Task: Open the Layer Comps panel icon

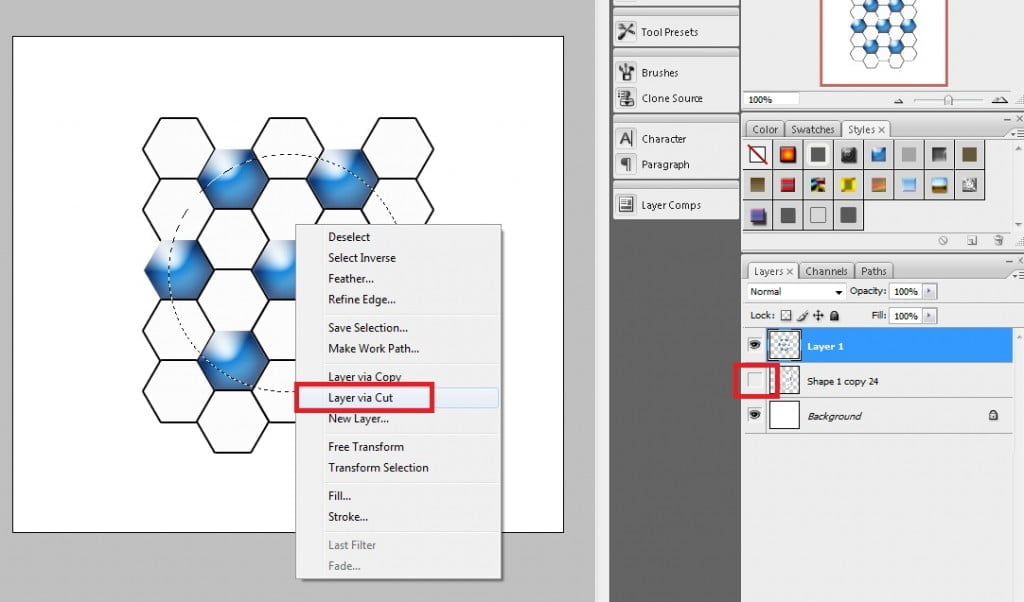Action: pyautogui.click(x=627, y=204)
